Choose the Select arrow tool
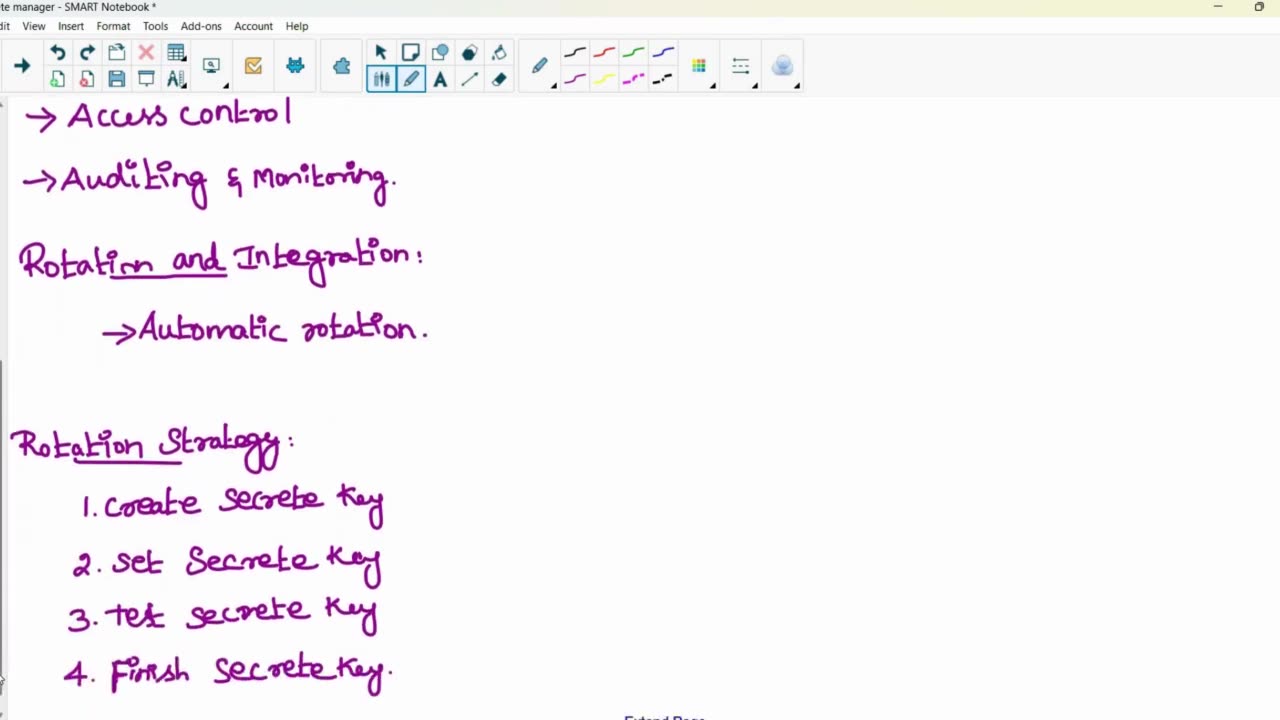1280x720 pixels. 381,53
